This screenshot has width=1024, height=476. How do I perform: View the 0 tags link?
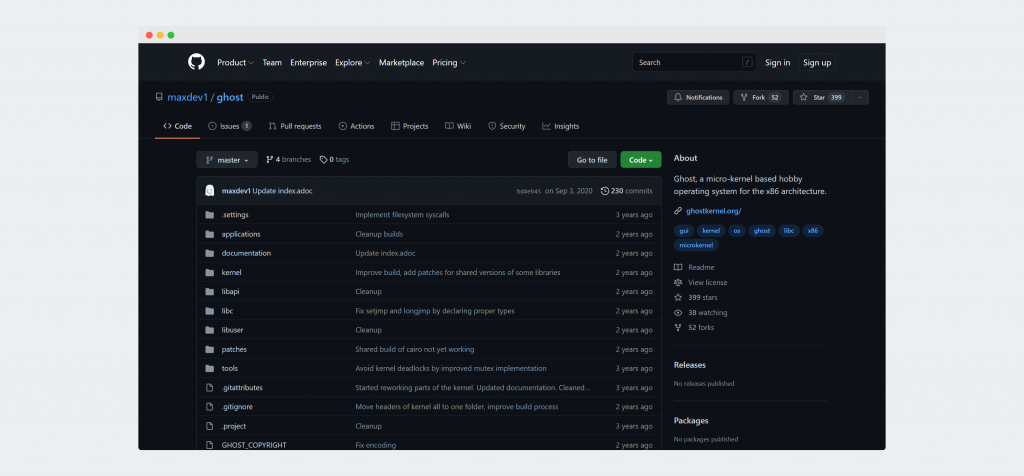(x=334, y=159)
